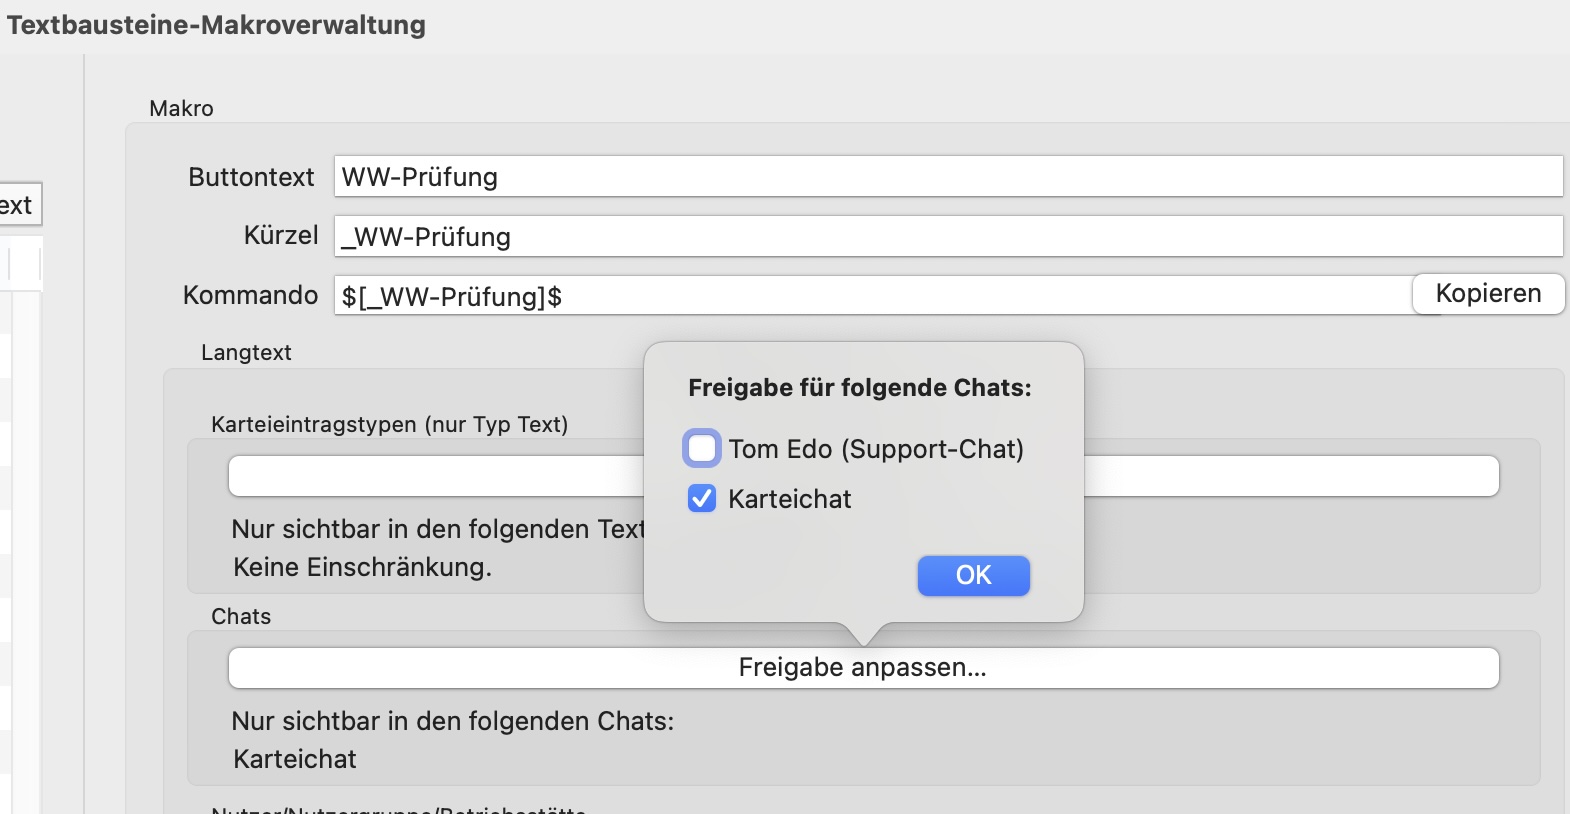This screenshot has height=814, width=1570.
Task: Select the Kommando field showing $[_WW-Prüfung]$
Action: [873, 296]
